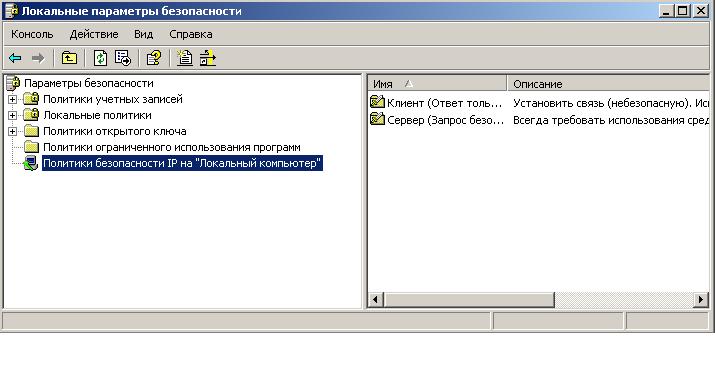Select the Клиент (Ответ толь... policy

point(444,103)
